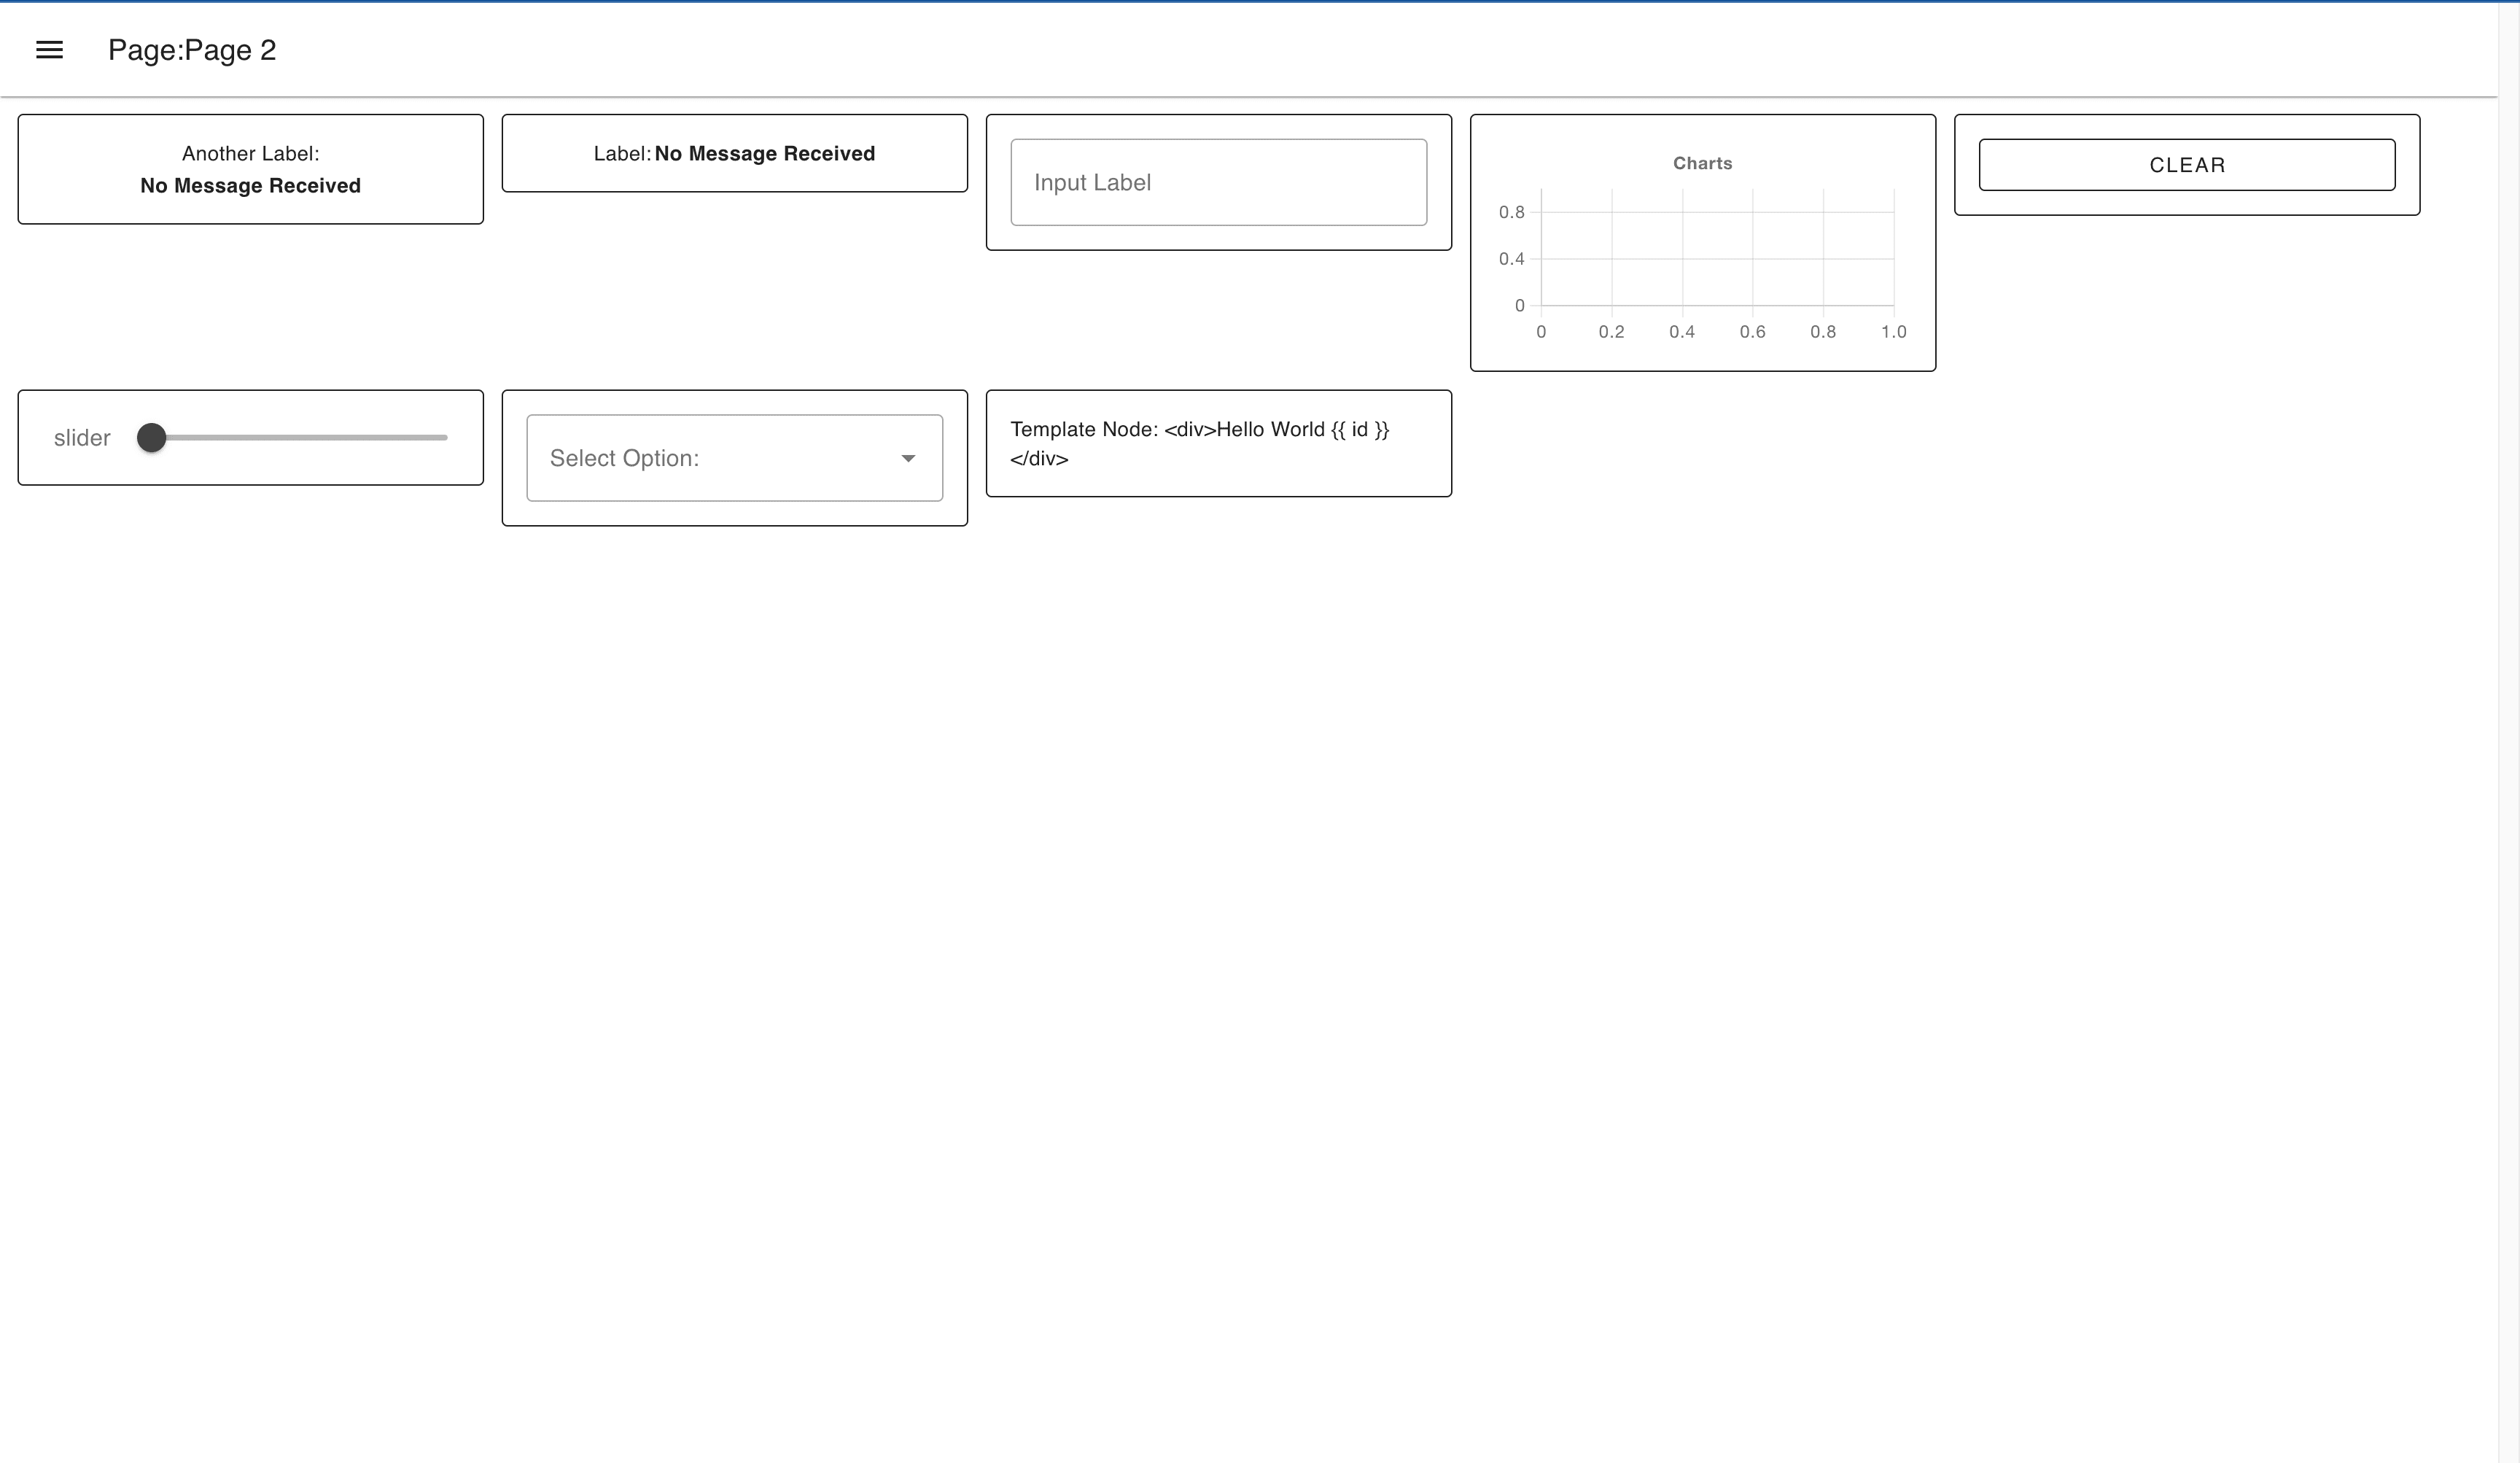
Task: Click the Another Label message card
Action: click(250, 169)
